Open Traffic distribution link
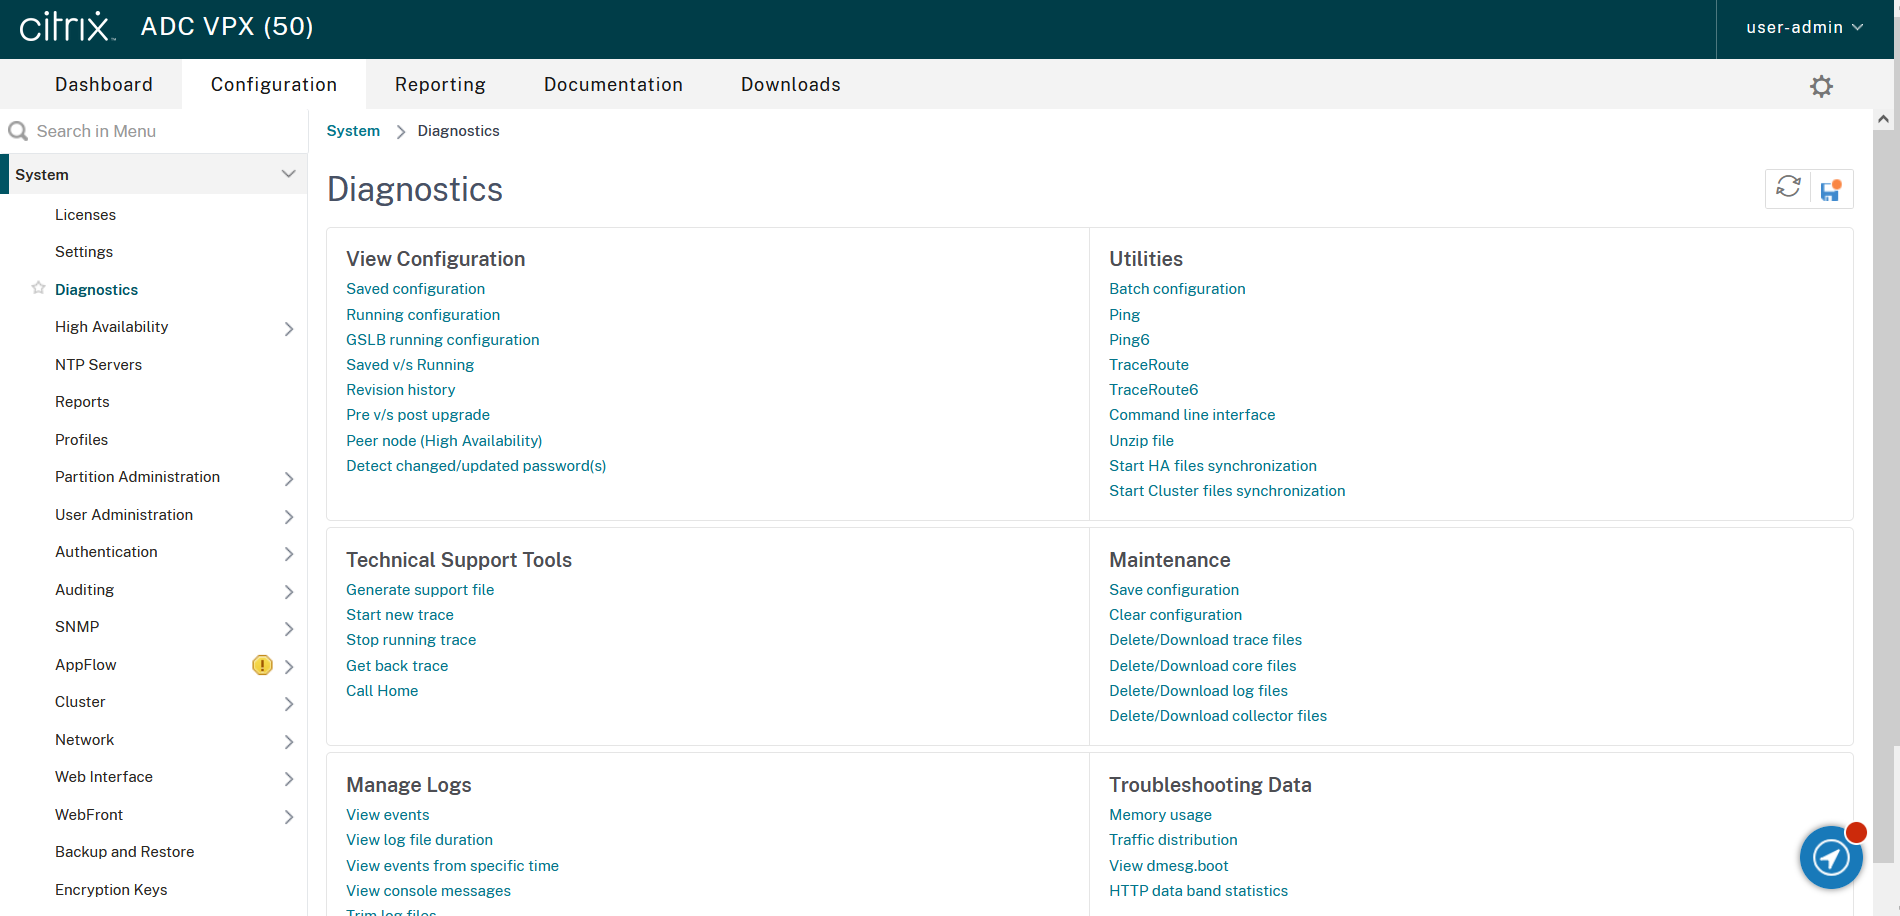Screen dimensions: 1900x916 coord(1173,840)
